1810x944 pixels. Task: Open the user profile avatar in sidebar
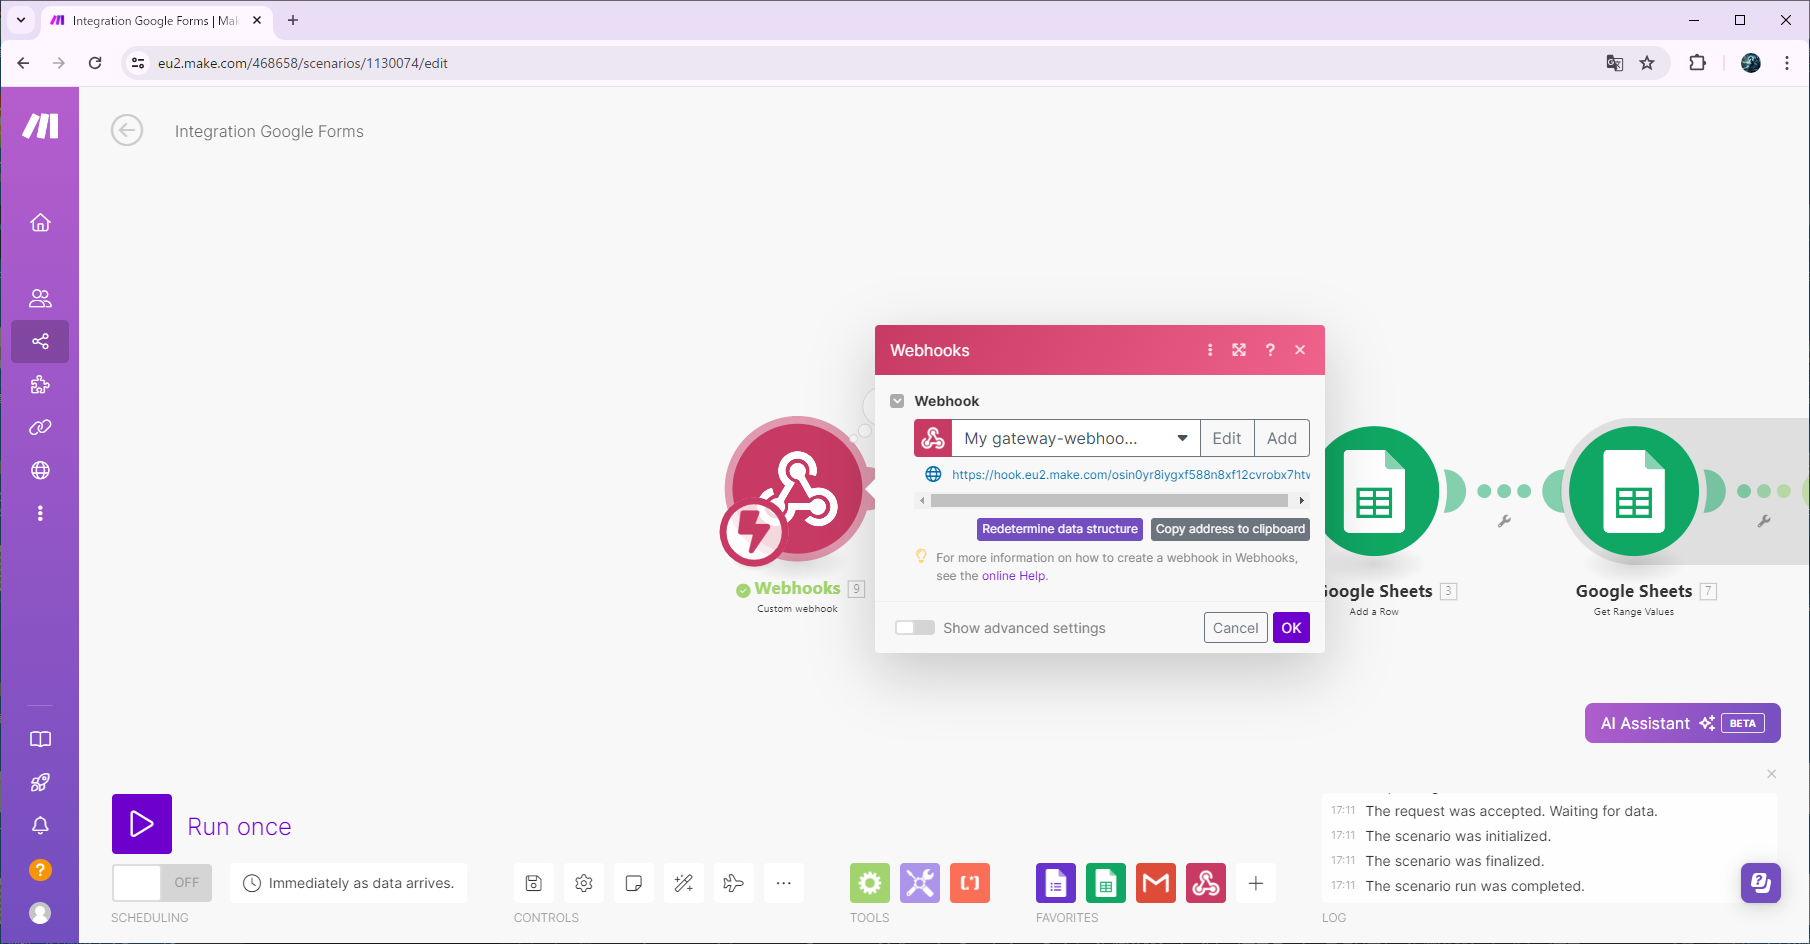(x=40, y=913)
